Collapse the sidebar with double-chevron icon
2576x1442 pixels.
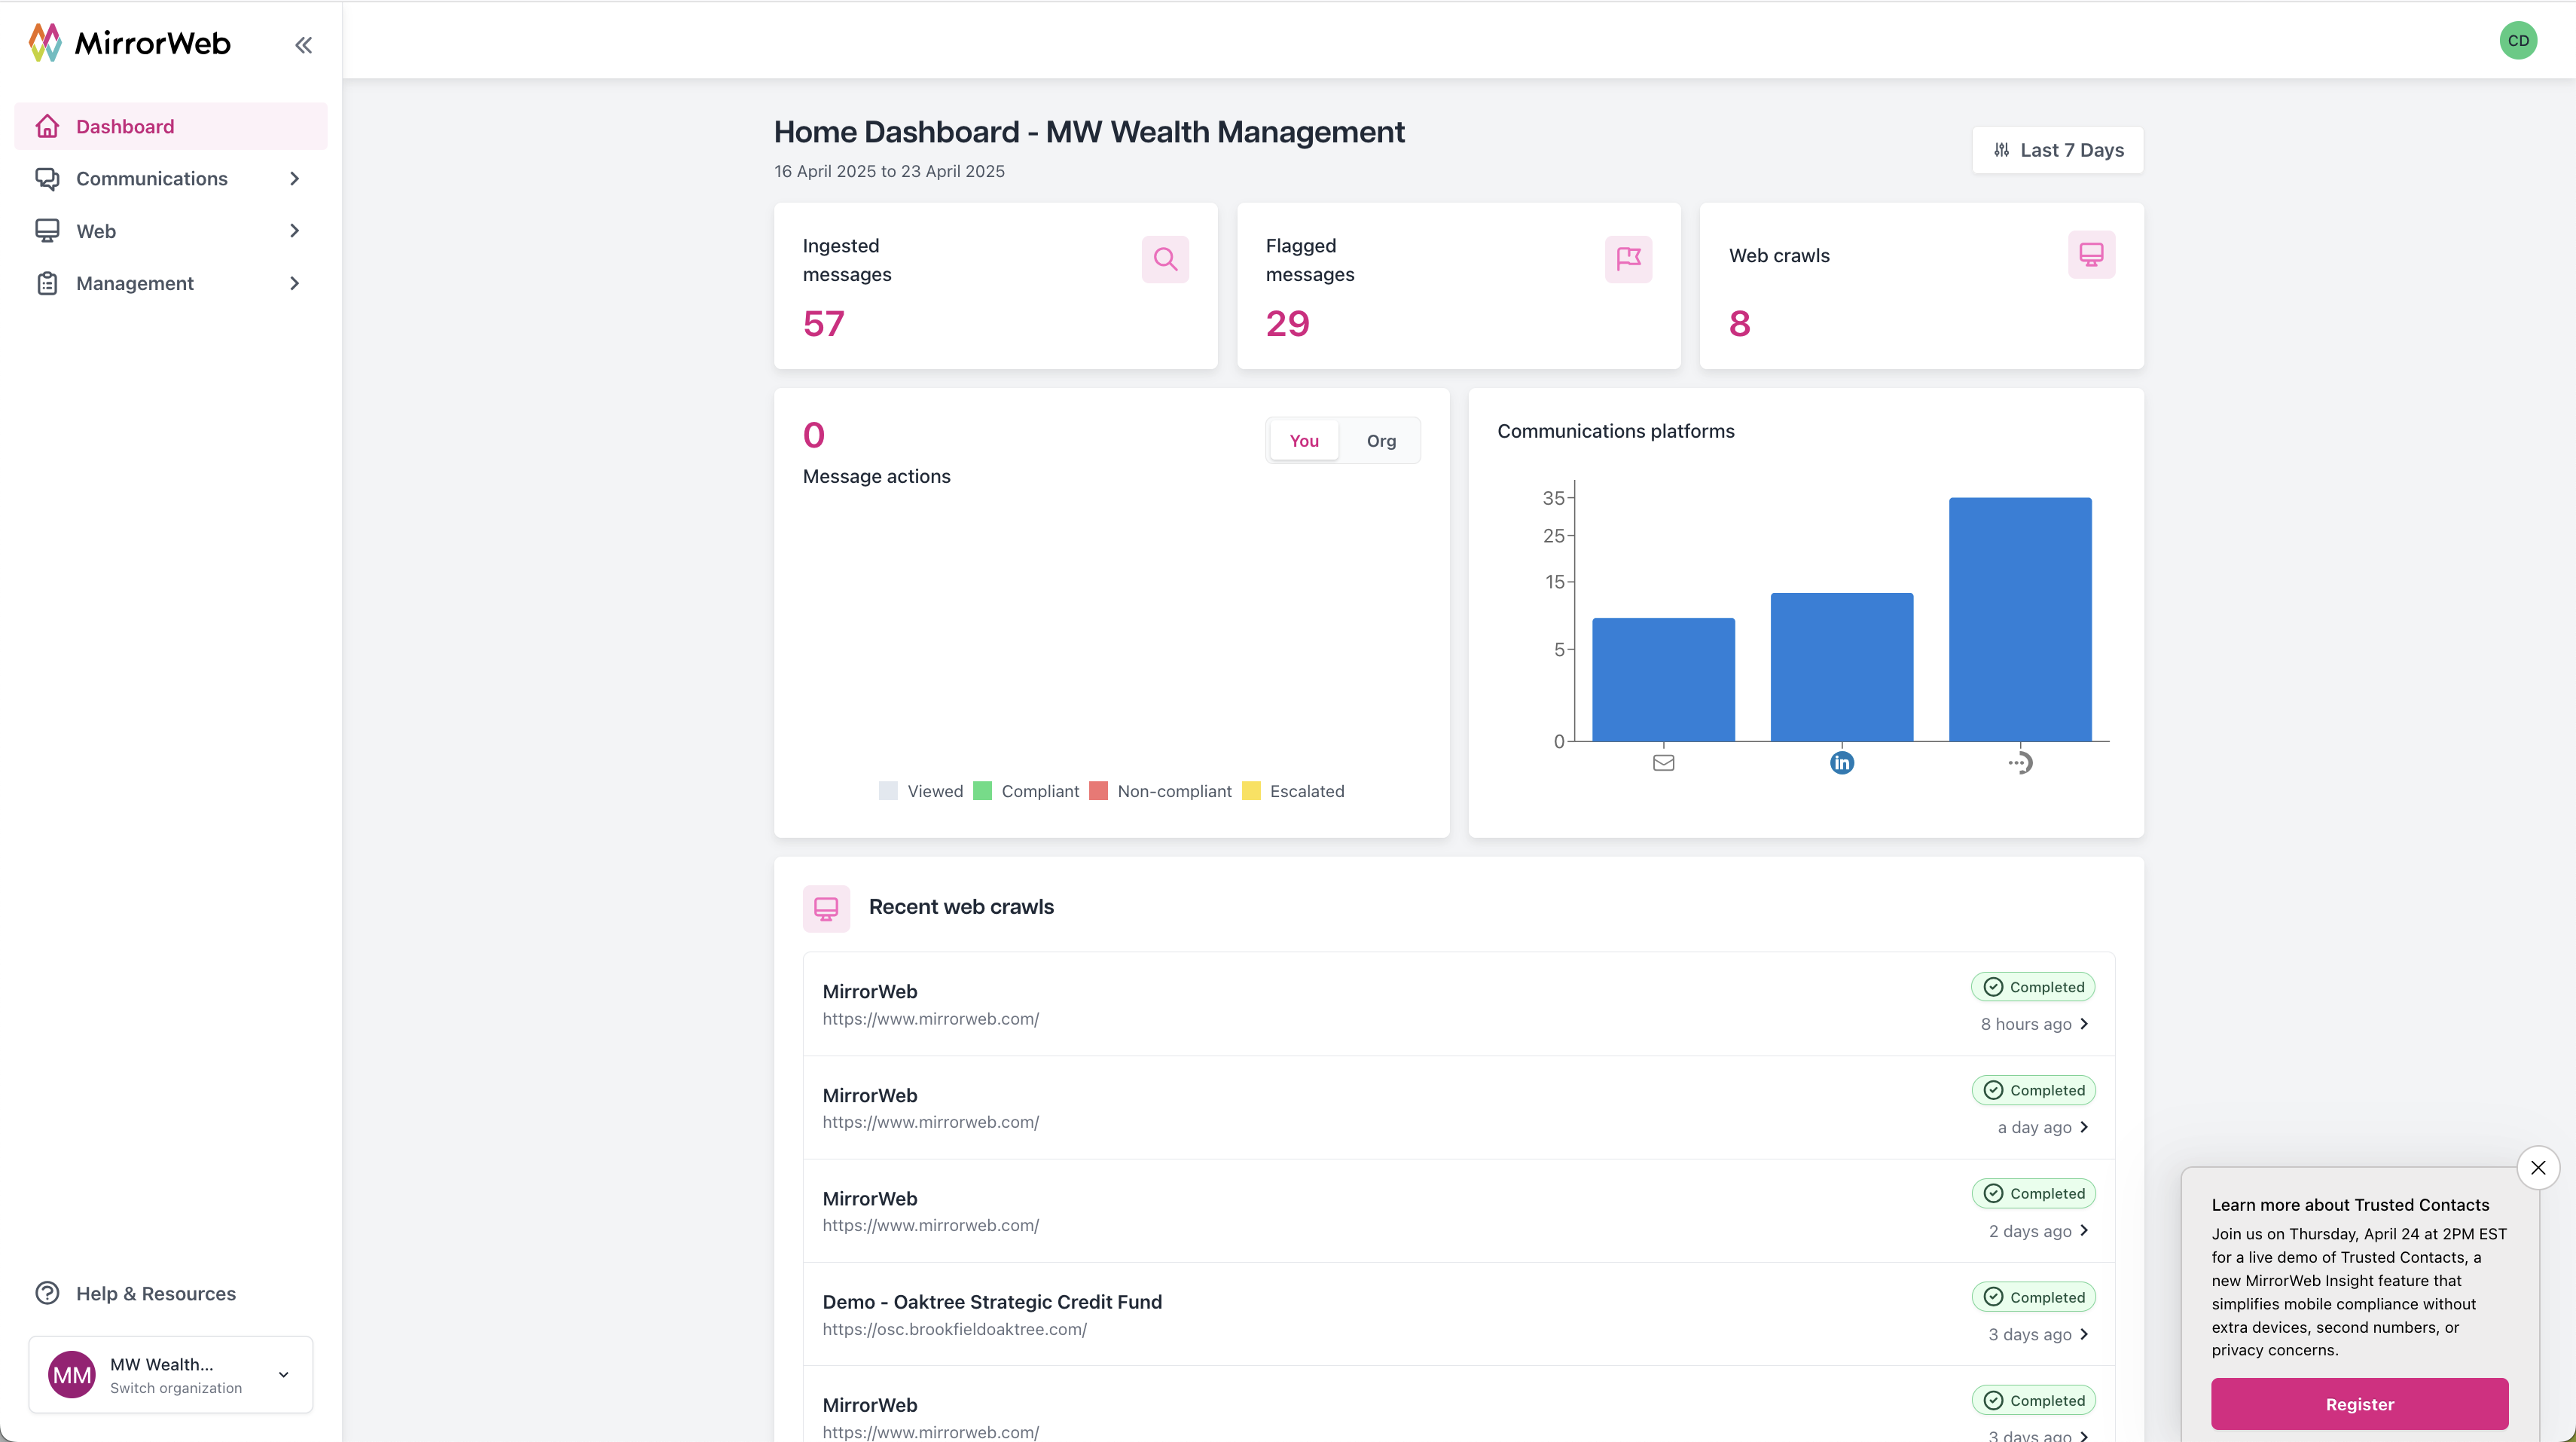tap(304, 45)
